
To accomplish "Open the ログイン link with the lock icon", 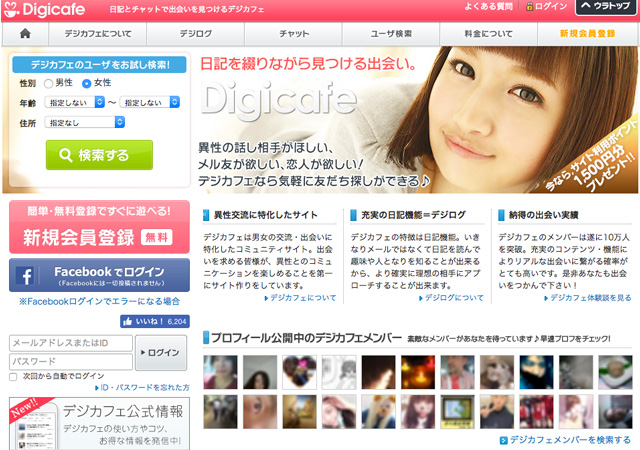I will [x=546, y=7].
